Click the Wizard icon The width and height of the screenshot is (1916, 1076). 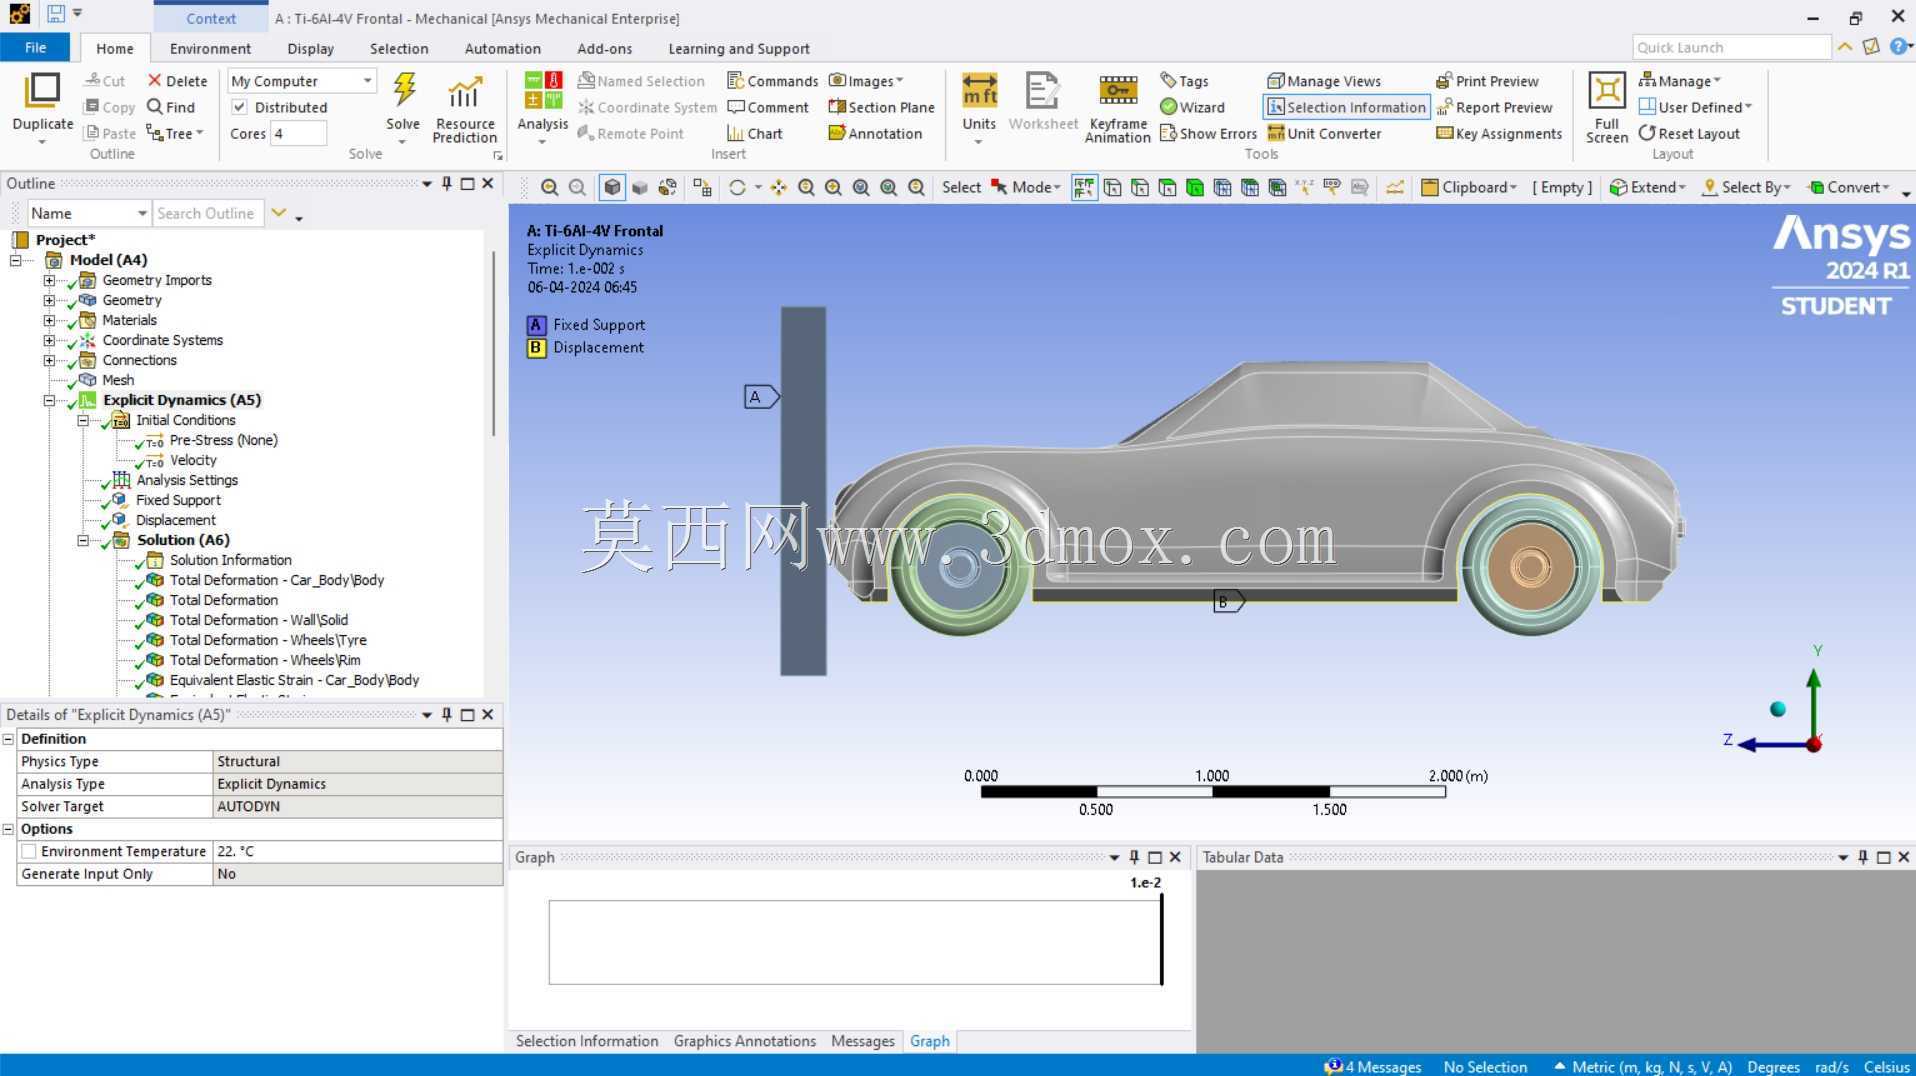[x=1192, y=107]
